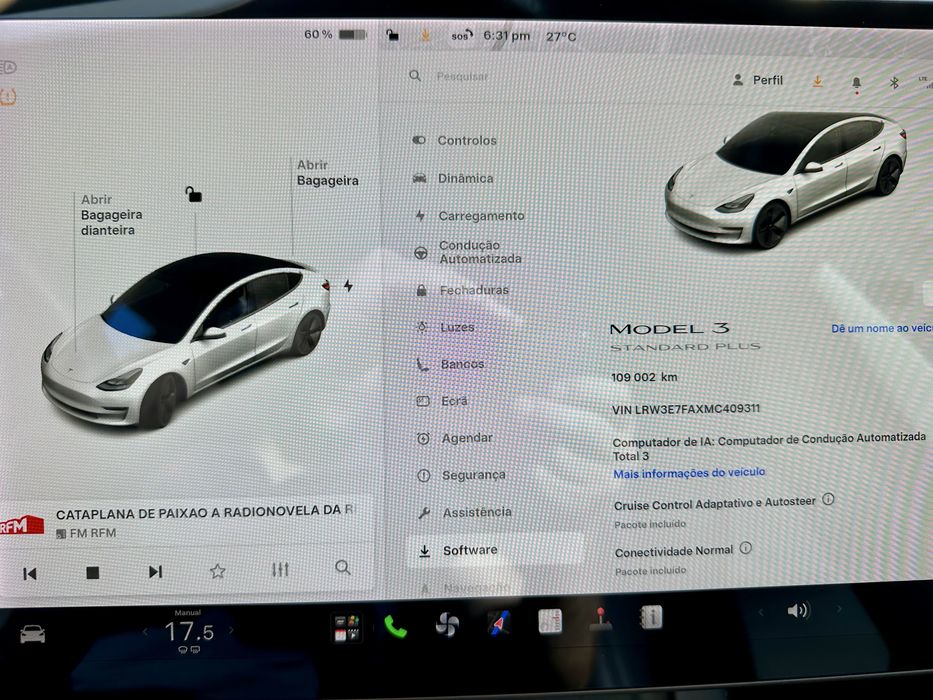Tap the RFM station logo
Viewport: 933px width, 700px height.
[21, 526]
